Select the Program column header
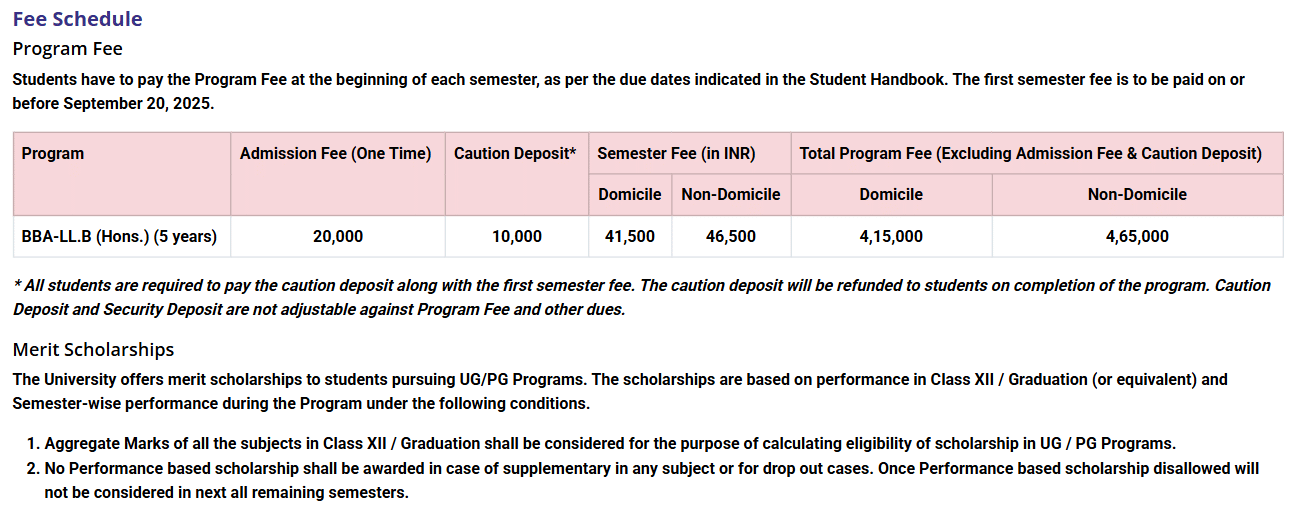Screen dimensions: 1291x511 (x=53, y=154)
